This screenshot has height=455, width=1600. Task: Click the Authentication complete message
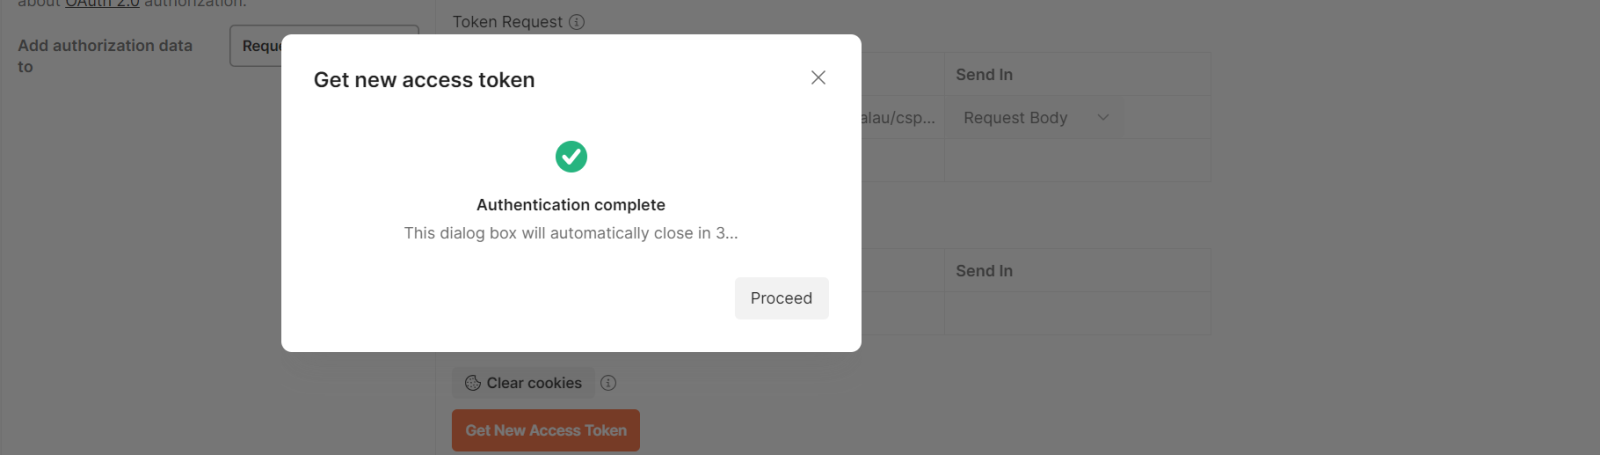click(x=571, y=205)
